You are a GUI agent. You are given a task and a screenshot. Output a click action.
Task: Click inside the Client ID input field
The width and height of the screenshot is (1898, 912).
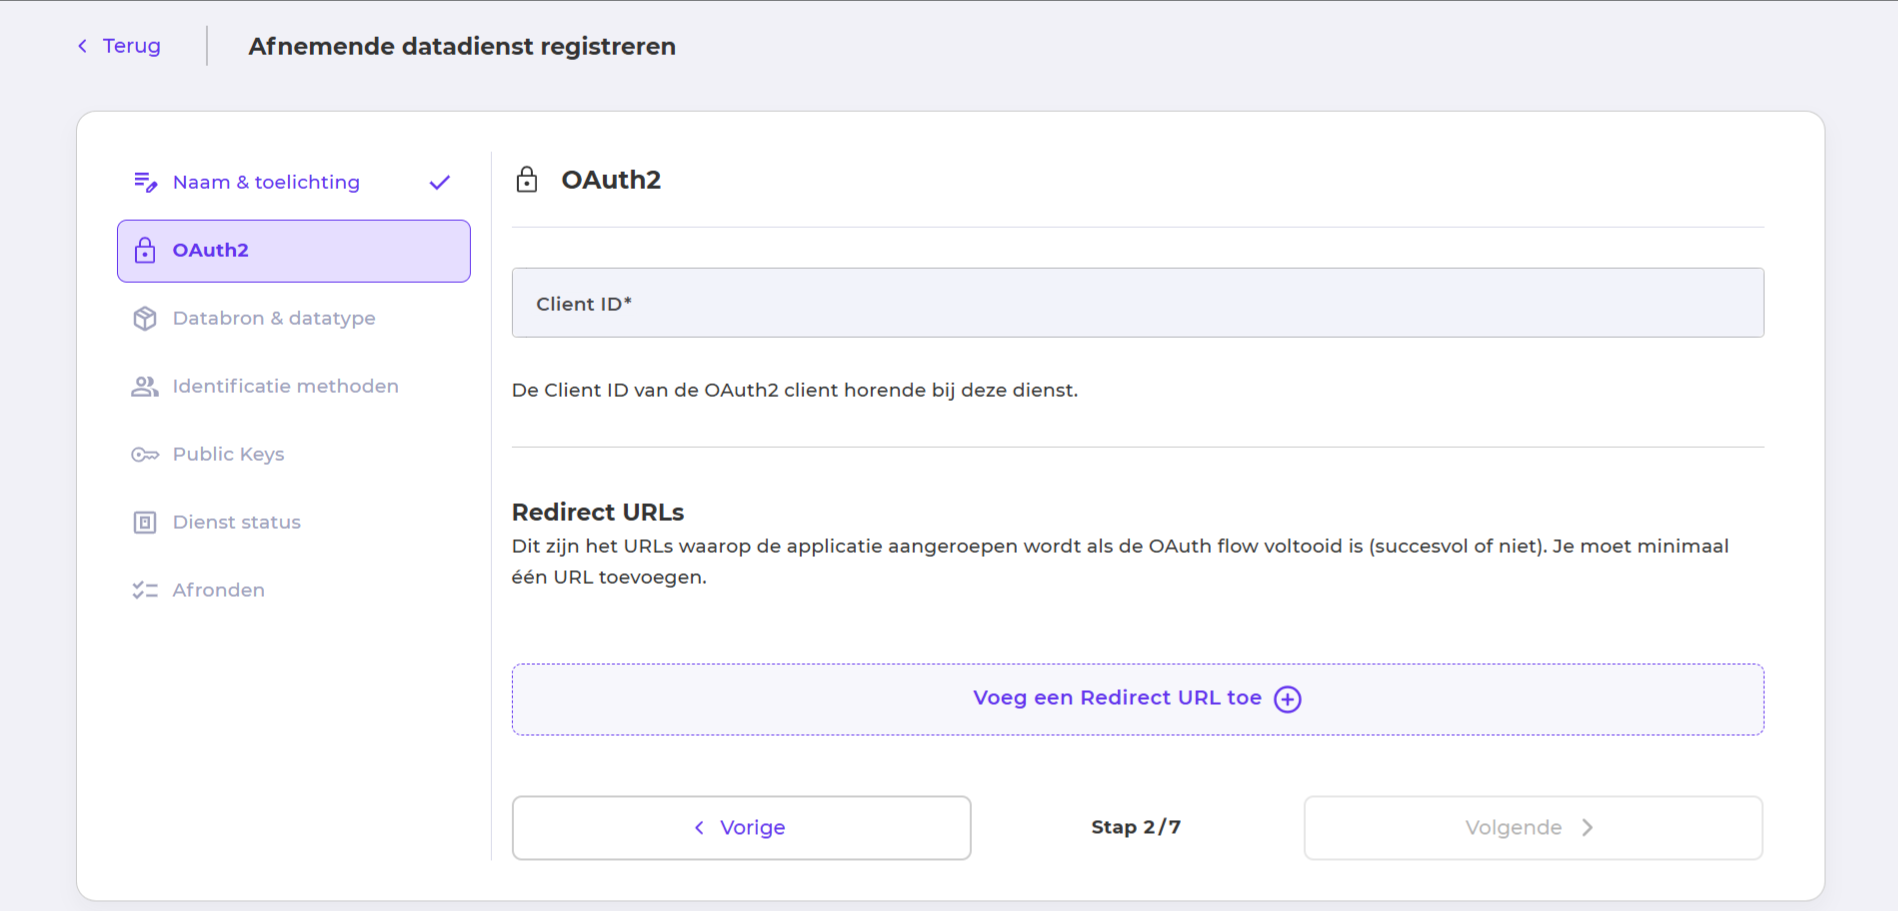click(1138, 303)
